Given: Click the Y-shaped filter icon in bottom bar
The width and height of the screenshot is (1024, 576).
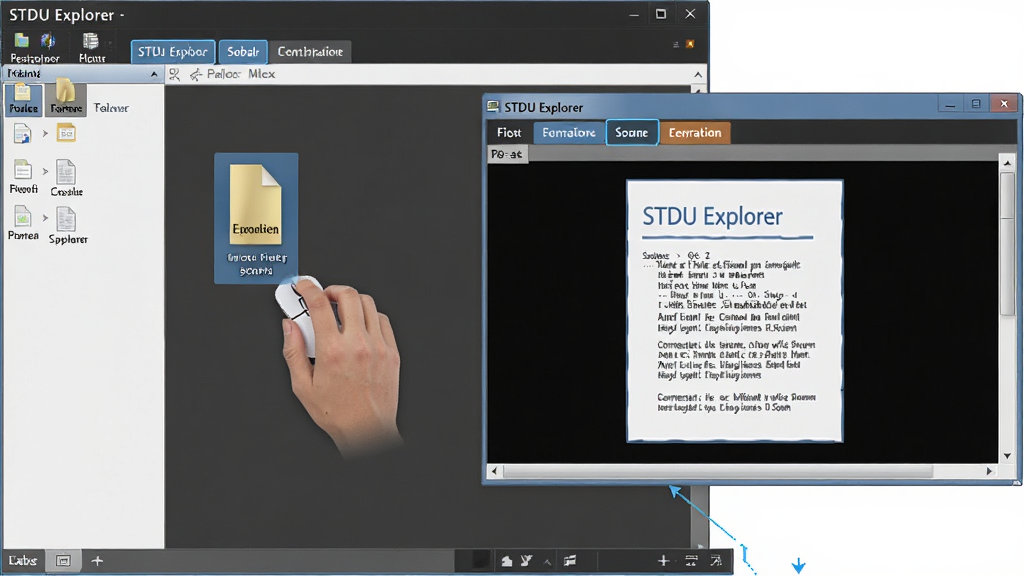Looking at the screenshot, I should pos(526,560).
